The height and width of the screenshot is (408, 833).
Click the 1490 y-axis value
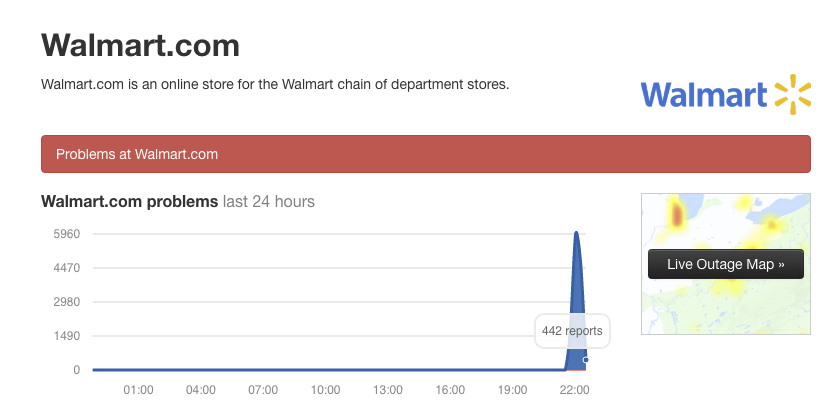click(66, 336)
